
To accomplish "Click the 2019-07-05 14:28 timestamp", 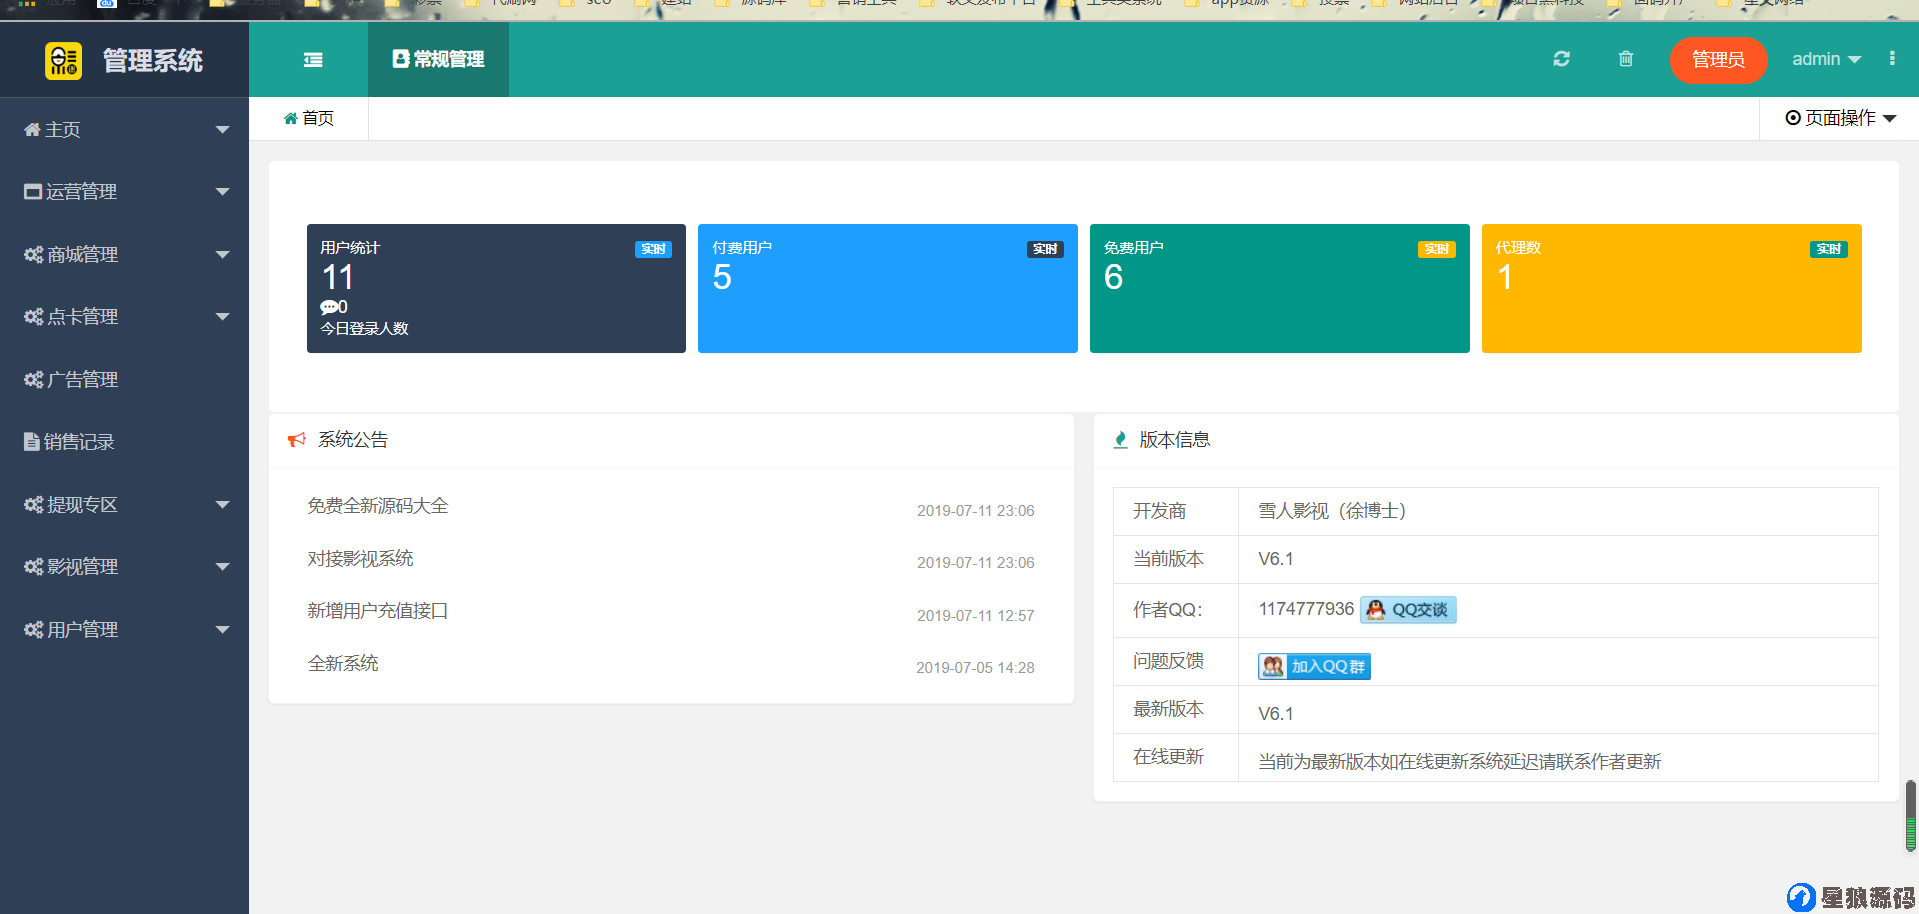I will (x=975, y=668).
